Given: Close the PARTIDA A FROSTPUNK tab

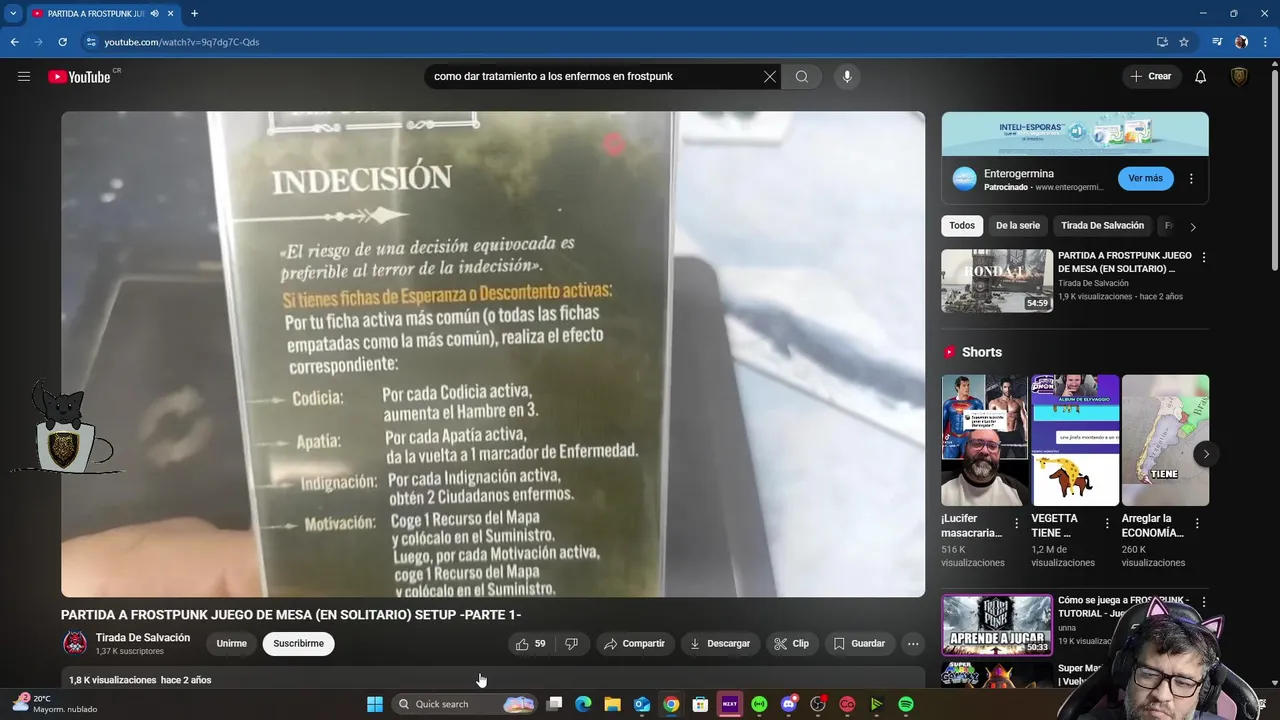Looking at the screenshot, I should (x=170, y=14).
